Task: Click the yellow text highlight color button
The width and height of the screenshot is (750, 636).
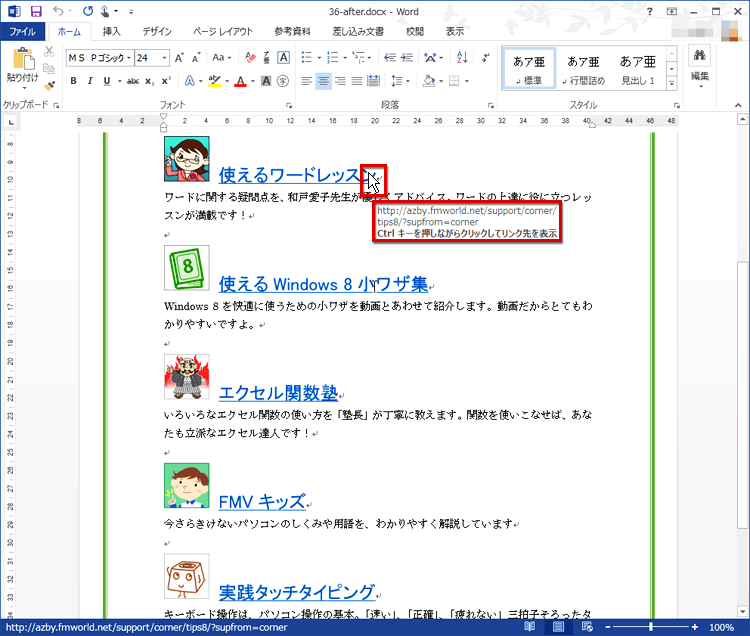Action: point(214,81)
